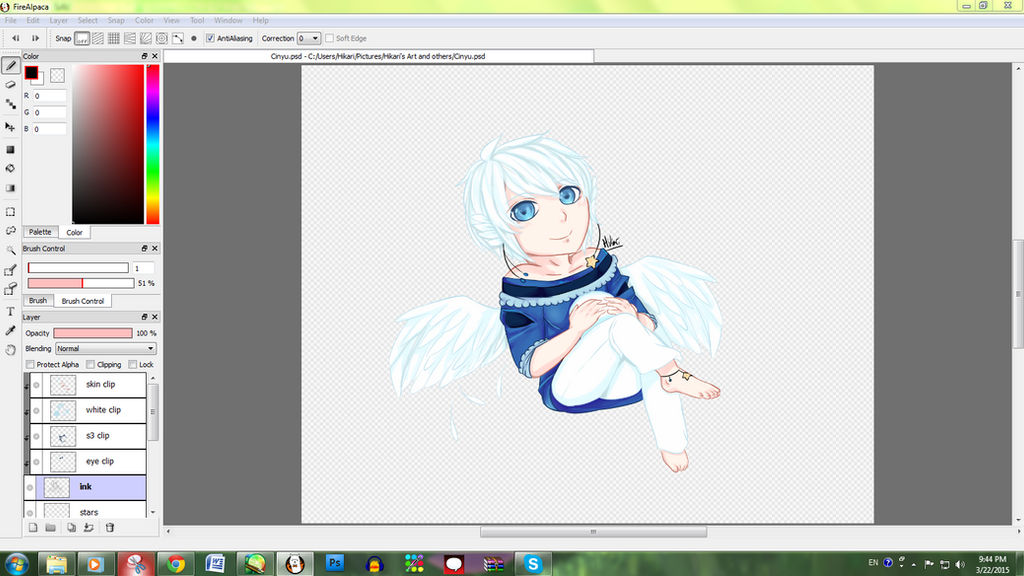
Task: Open the Correction dropdown
Action: pos(309,39)
